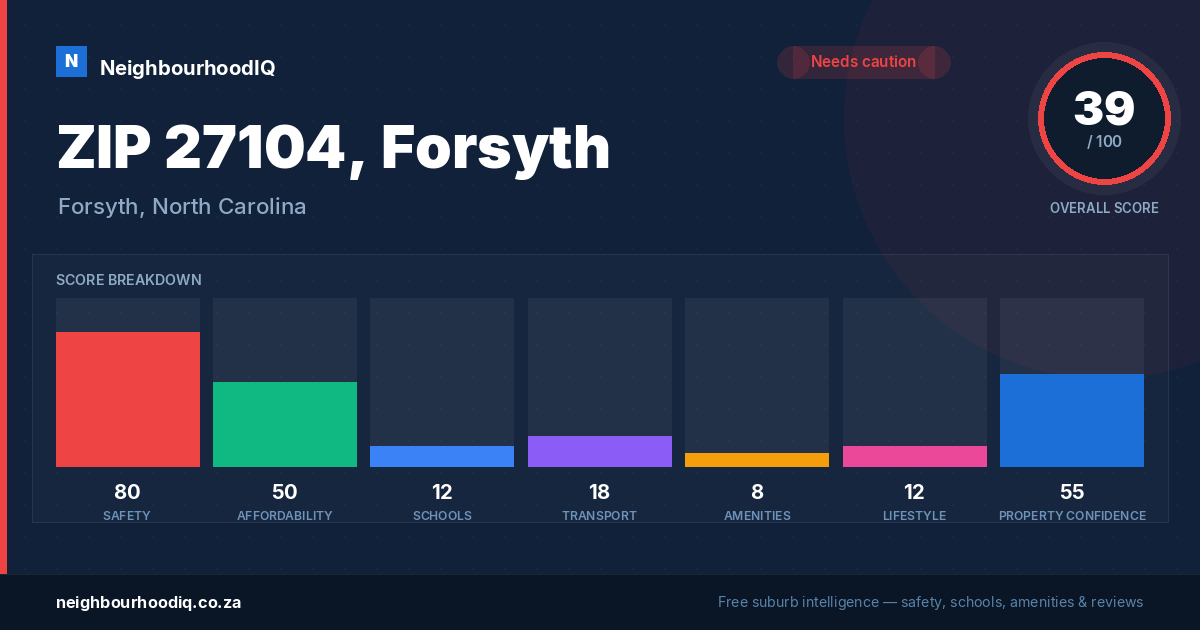The height and width of the screenshot is (630, 1200).
Task: Click the TRANSPORT label
Action: point(599,516)
